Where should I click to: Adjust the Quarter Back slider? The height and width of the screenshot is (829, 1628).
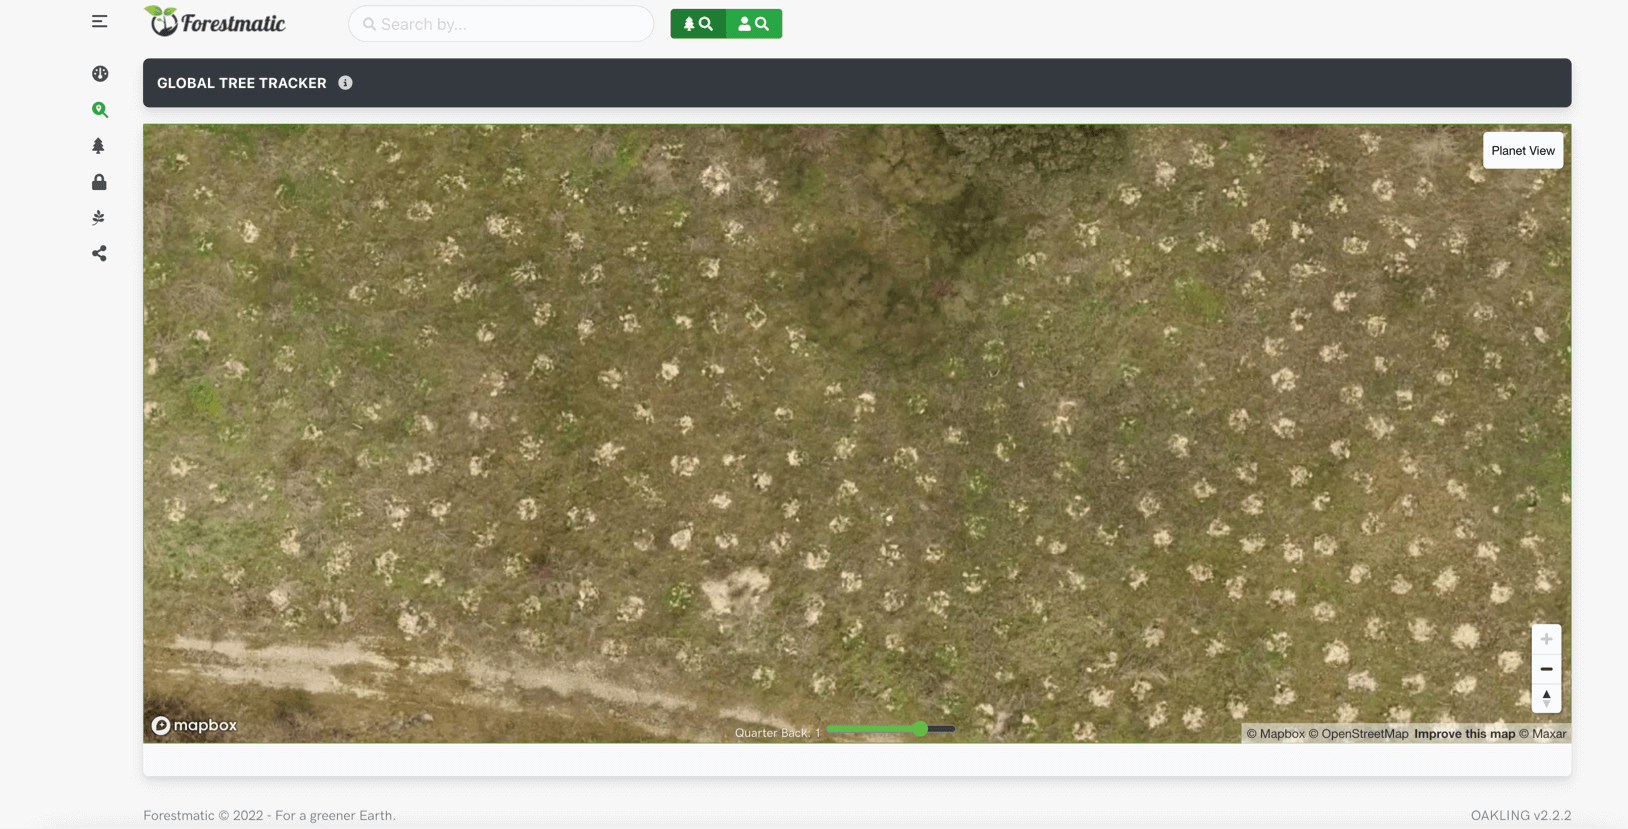891,729
